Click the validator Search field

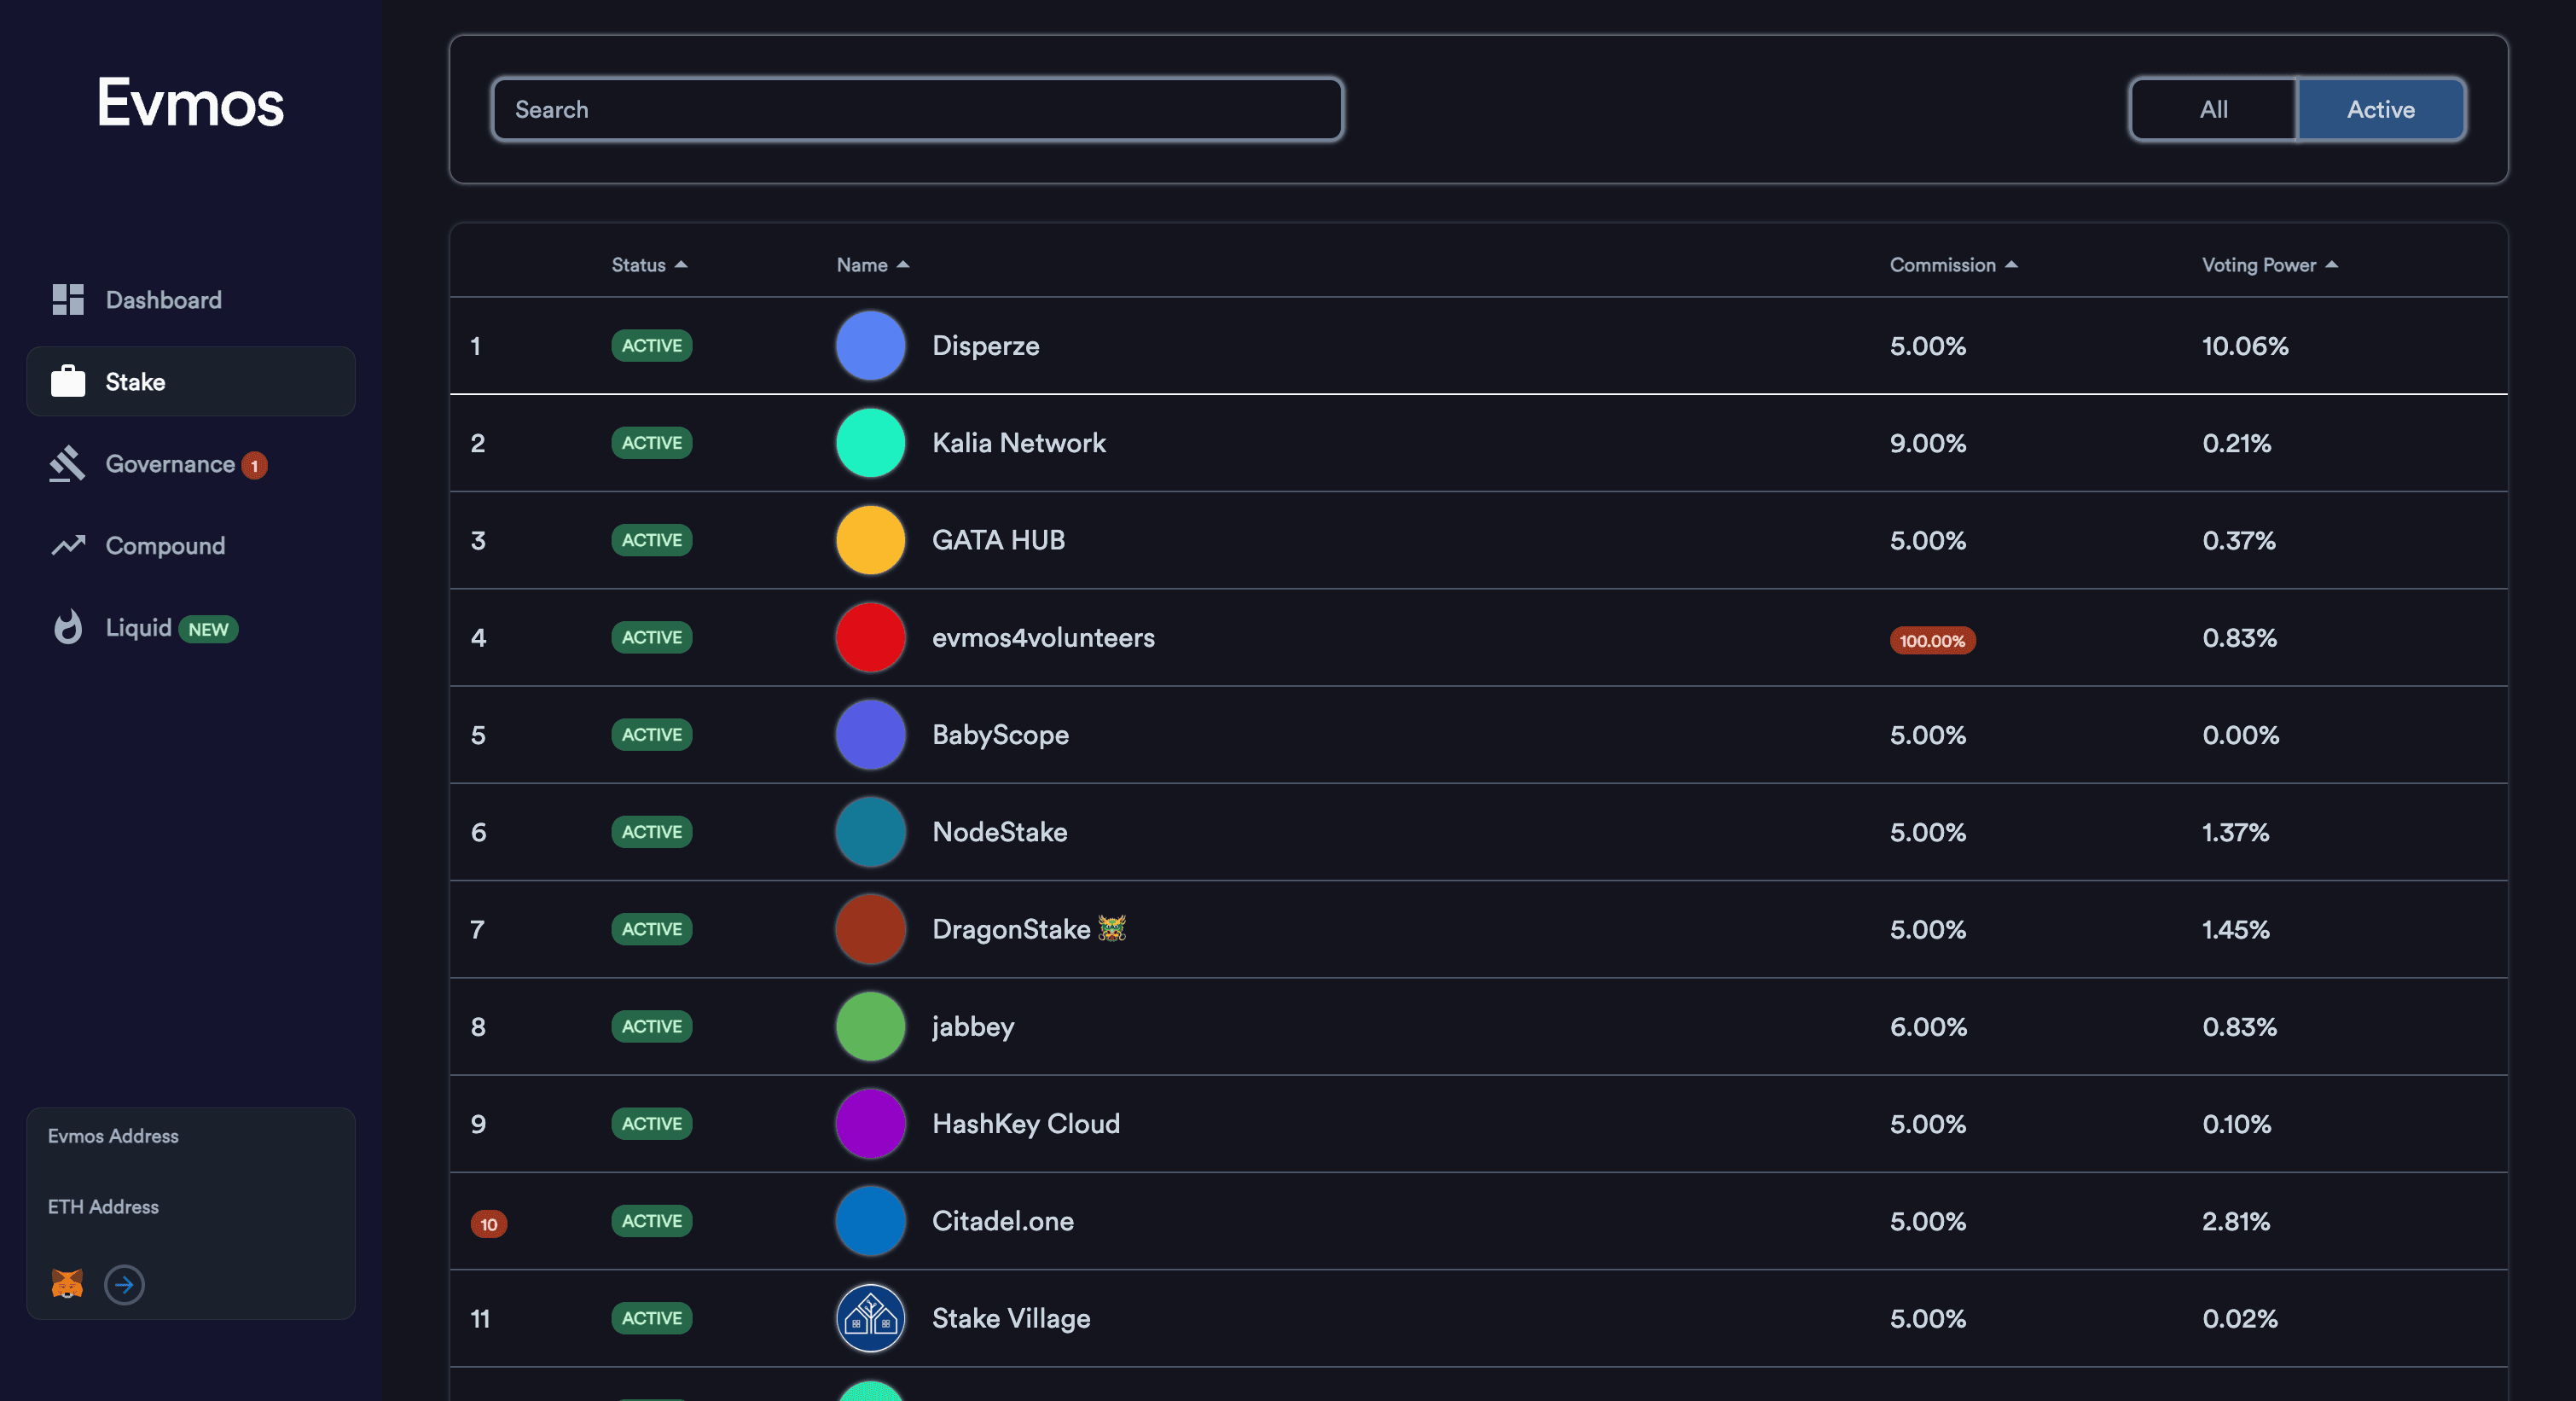pyautogui.click(x=917, y=109)
